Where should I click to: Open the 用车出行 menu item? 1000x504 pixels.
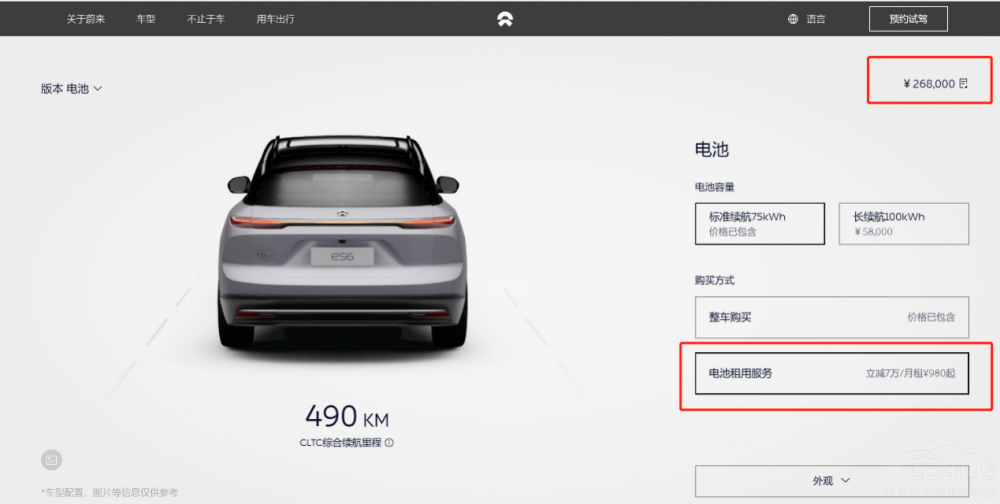click(x=276, y=19)
